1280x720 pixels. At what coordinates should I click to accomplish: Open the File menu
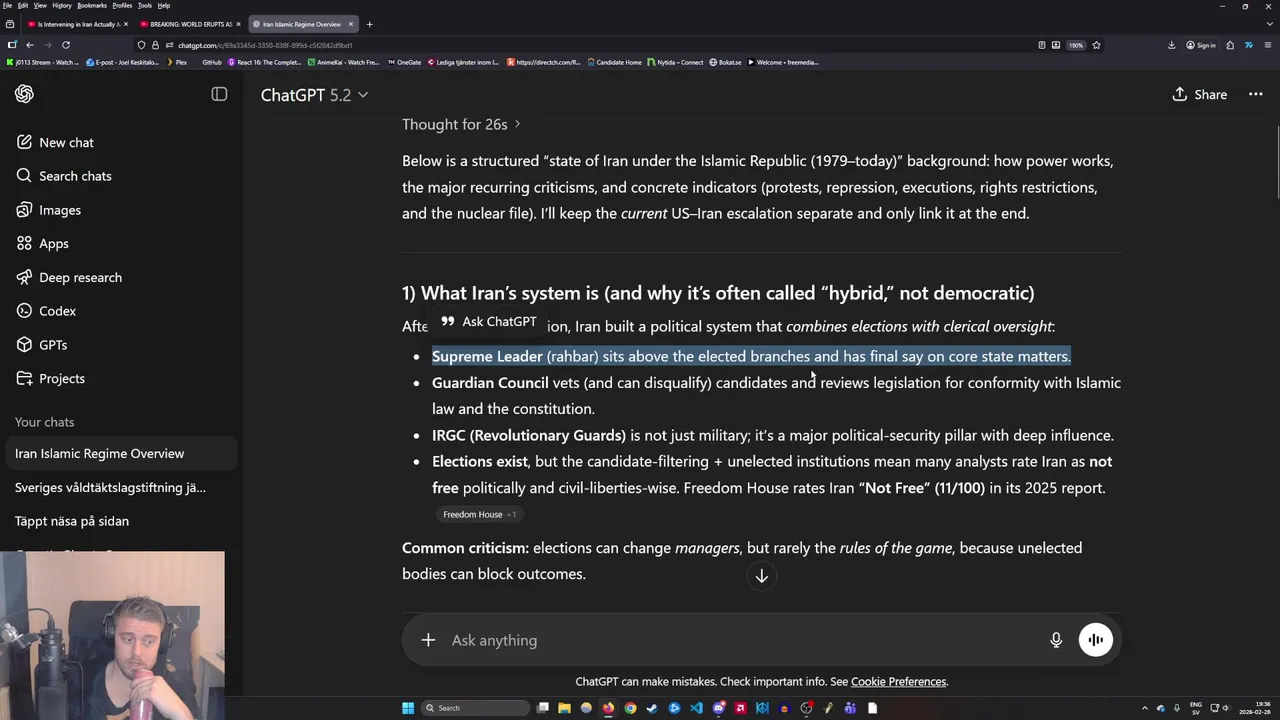click(7, 5)
